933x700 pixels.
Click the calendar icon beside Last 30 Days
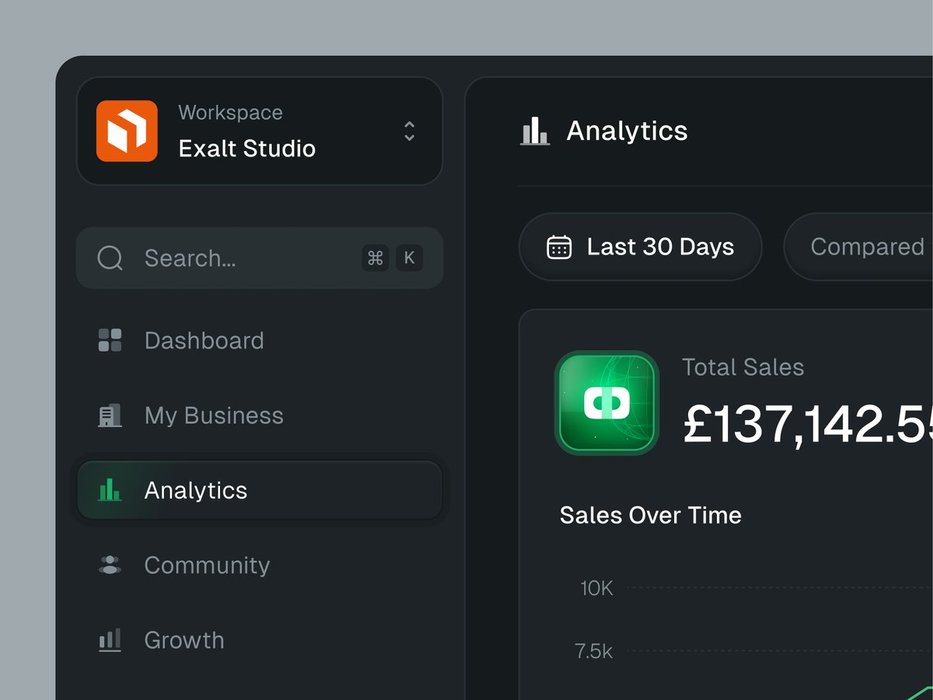pos(559,247)
